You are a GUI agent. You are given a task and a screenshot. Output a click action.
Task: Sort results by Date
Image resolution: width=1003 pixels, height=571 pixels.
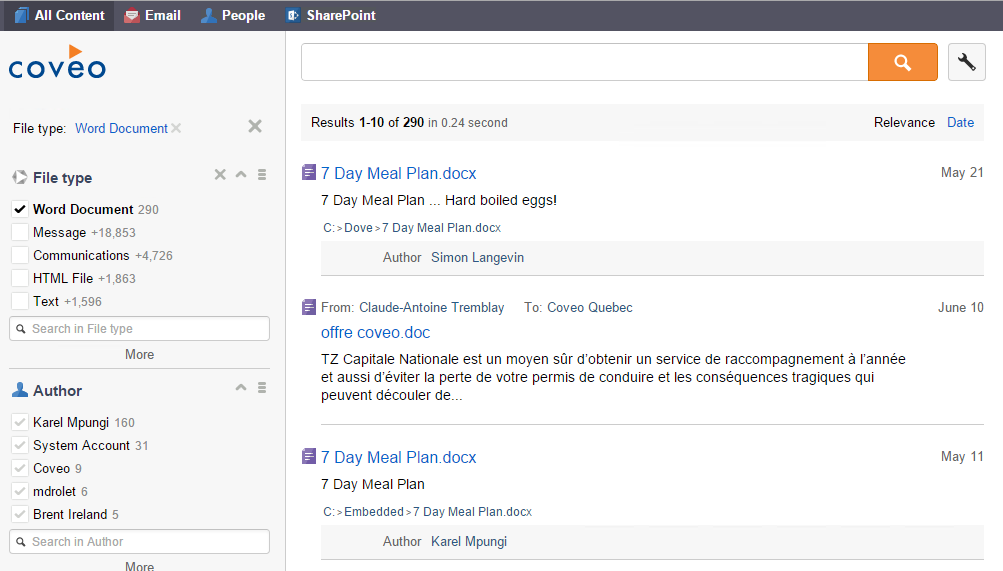tap(960, 122)
